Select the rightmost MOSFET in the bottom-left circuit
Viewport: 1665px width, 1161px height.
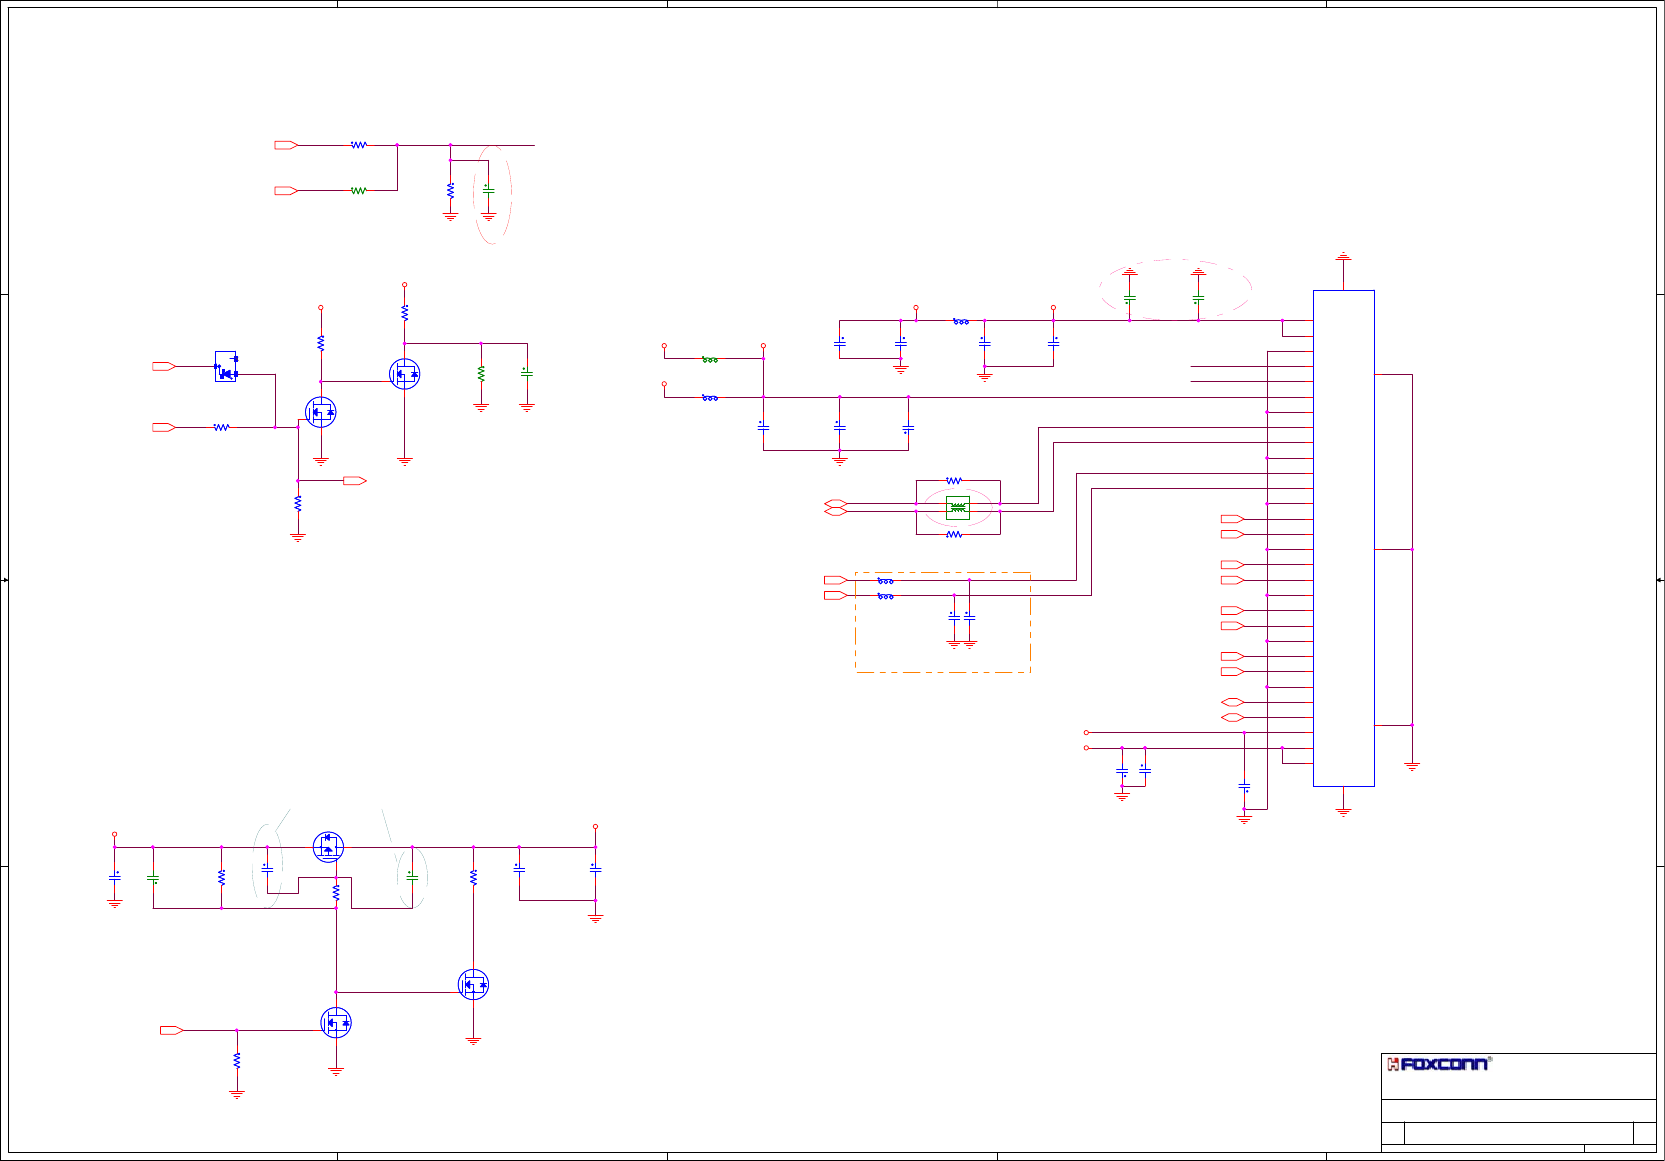473,985
